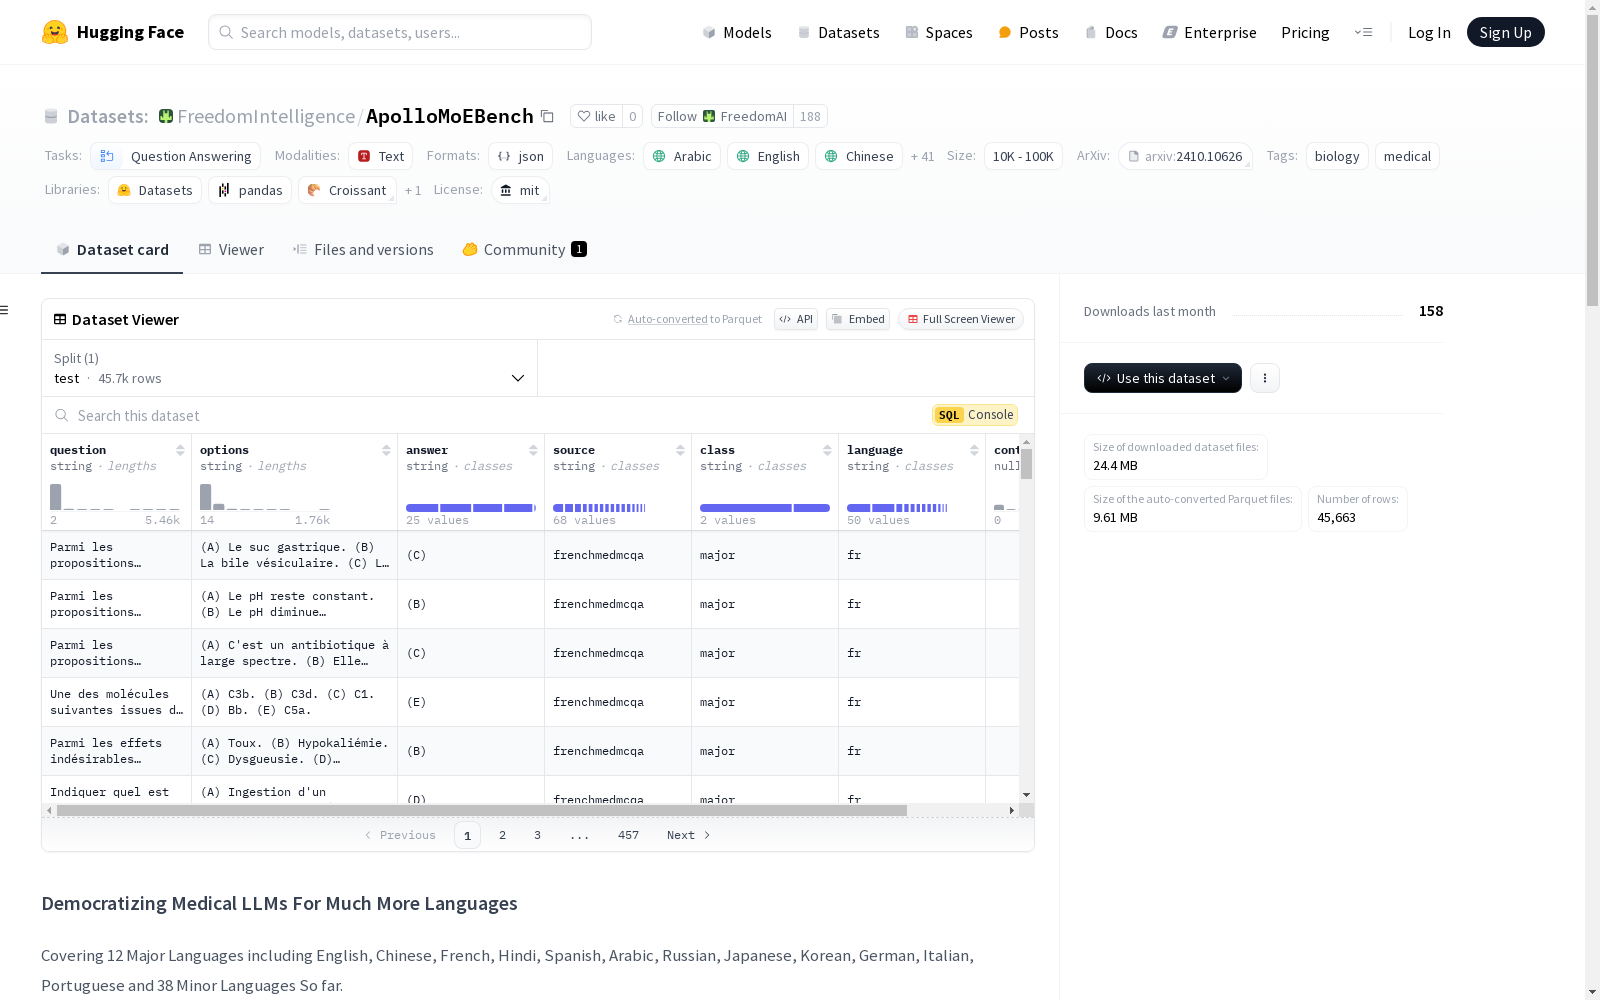Open the mit license tag
The height and width of the screenshot is (1000, 1600).
pos(520,190)
